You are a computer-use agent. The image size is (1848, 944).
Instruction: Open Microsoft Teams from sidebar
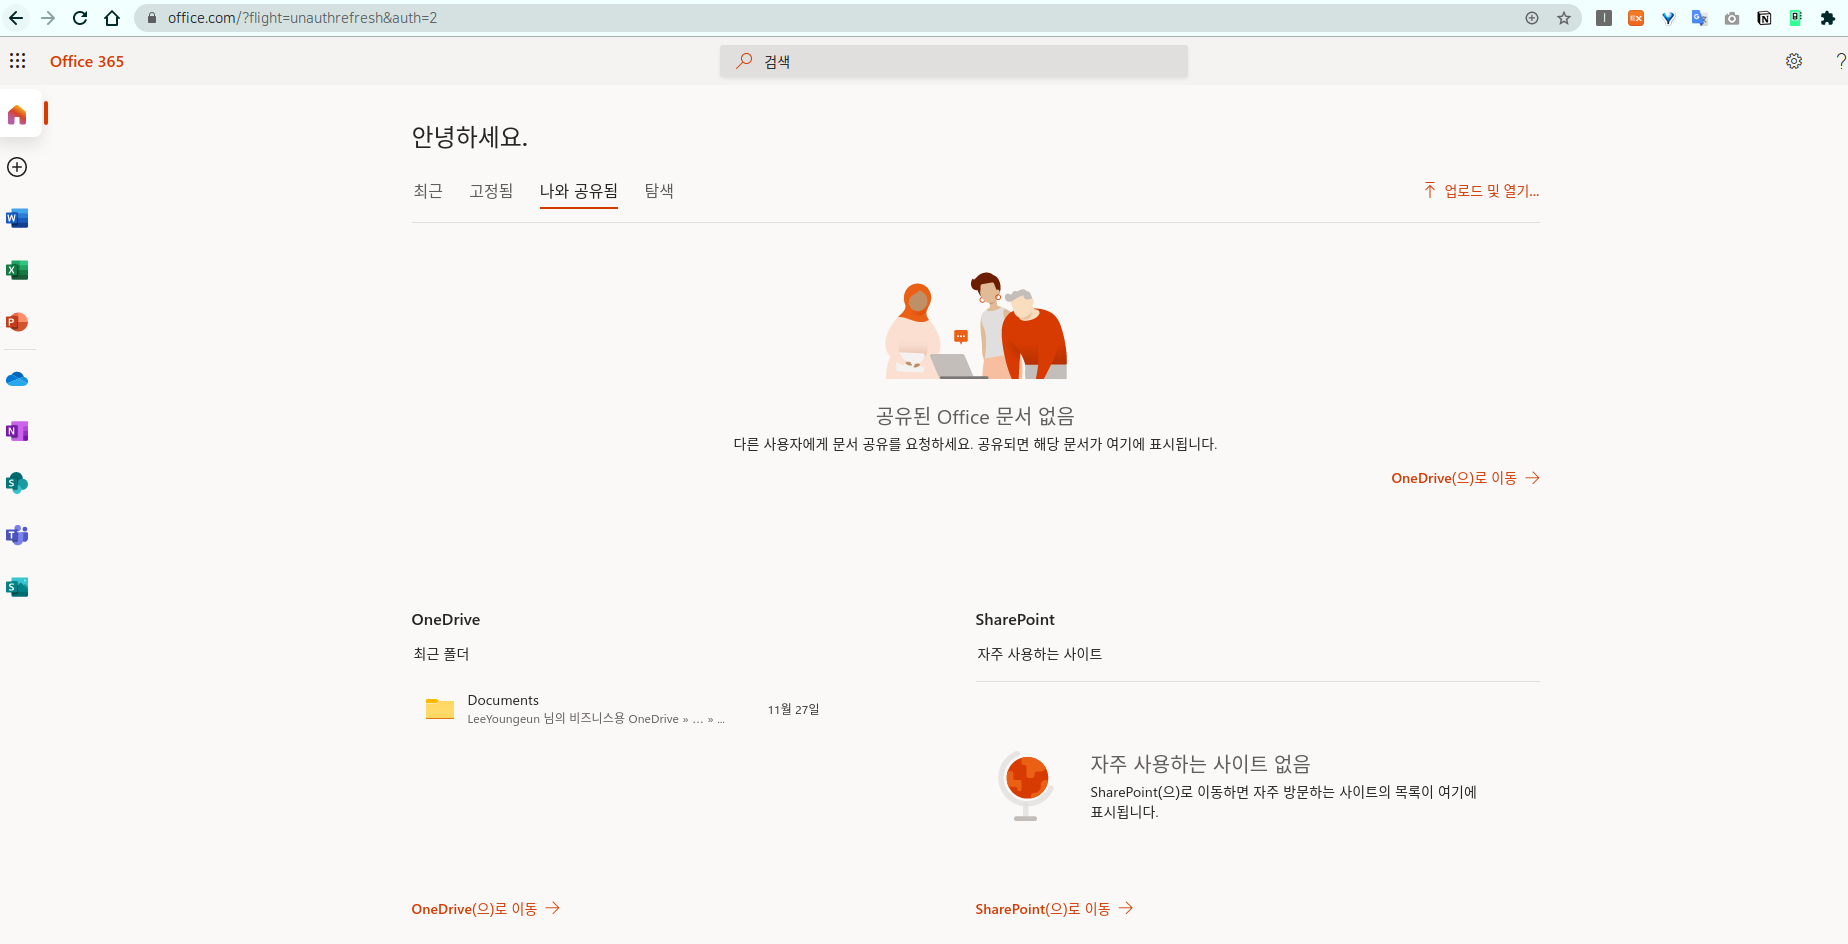[17, 535]
